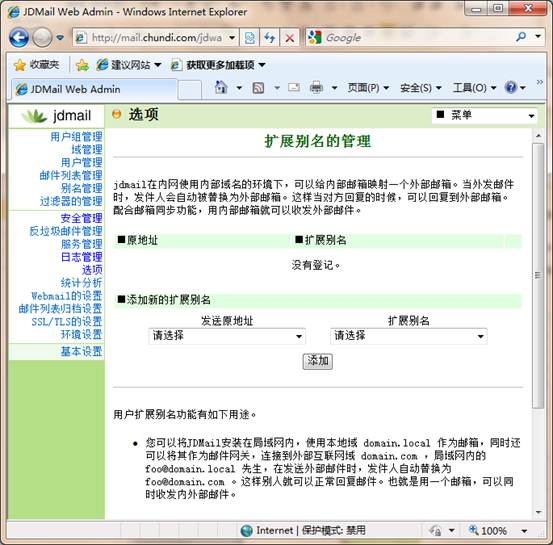The width and height of the screenshot is (553, 545).
Task: Click the browser Back arrow button
Action: (x=19, y=37)
